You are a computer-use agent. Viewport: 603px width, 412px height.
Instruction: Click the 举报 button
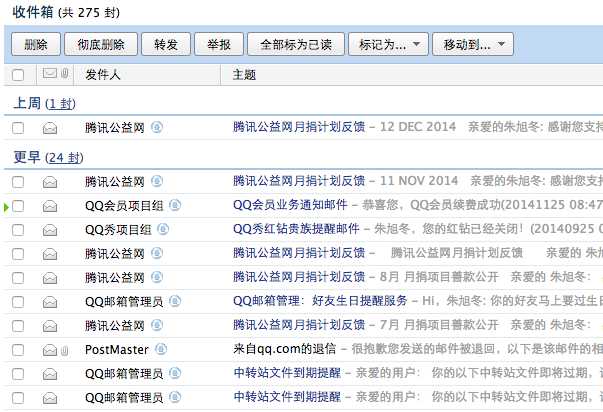point(219,45)
